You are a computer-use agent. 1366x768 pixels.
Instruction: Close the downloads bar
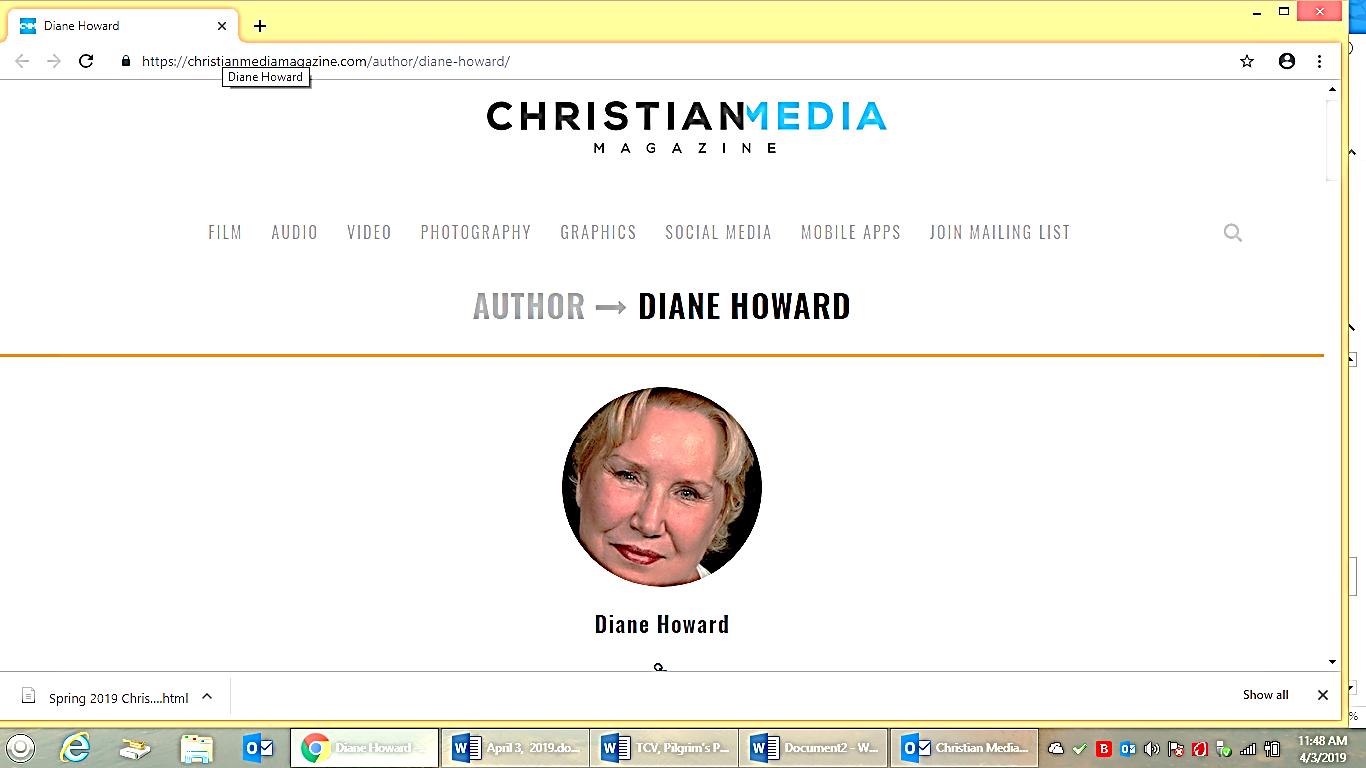pyautogui.click(x=1322, y=695)
